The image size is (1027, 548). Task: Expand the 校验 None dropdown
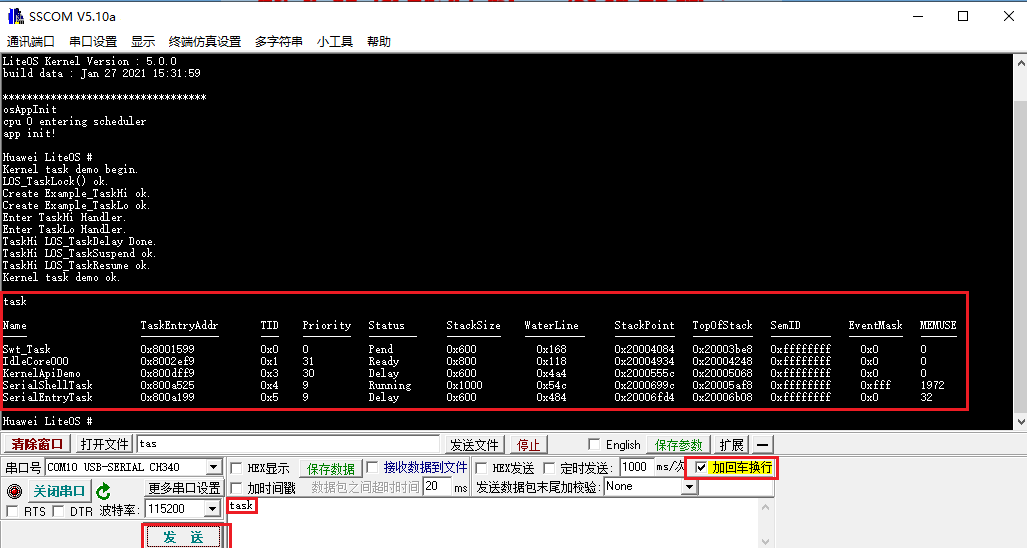point(689,487)
